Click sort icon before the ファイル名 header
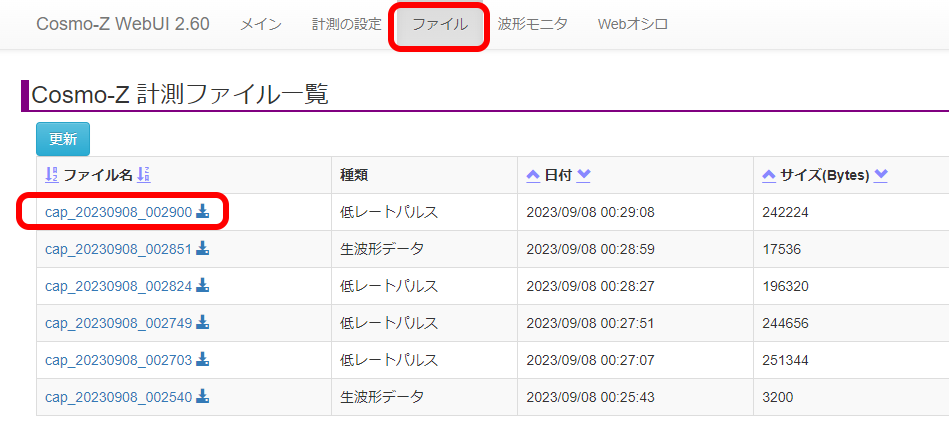This screenshot has width=949, height=441. [52, 175]
